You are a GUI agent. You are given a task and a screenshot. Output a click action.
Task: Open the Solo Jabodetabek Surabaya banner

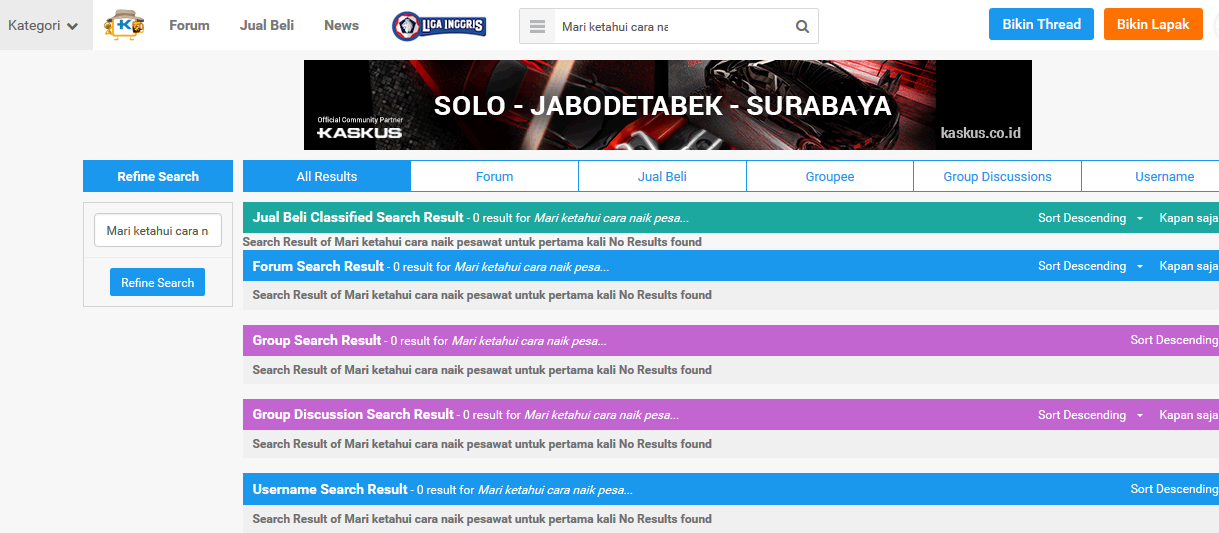click(x=668, y=105)
